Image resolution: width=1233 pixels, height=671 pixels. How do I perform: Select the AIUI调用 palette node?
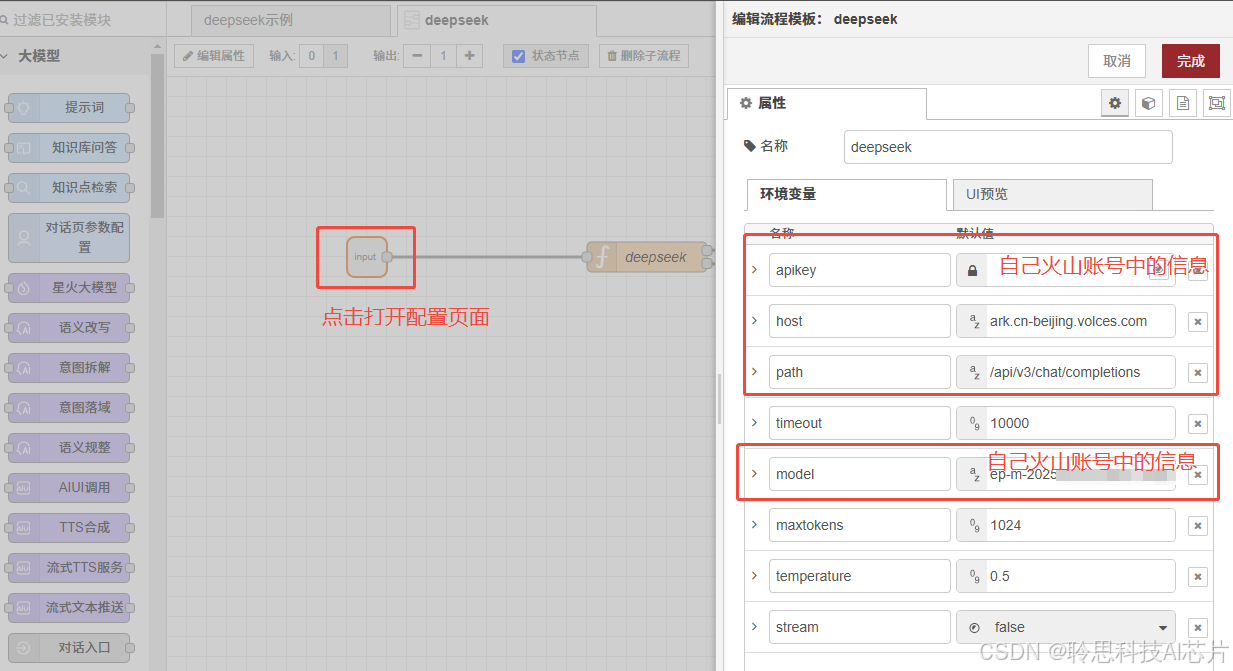tap(70, 487)
